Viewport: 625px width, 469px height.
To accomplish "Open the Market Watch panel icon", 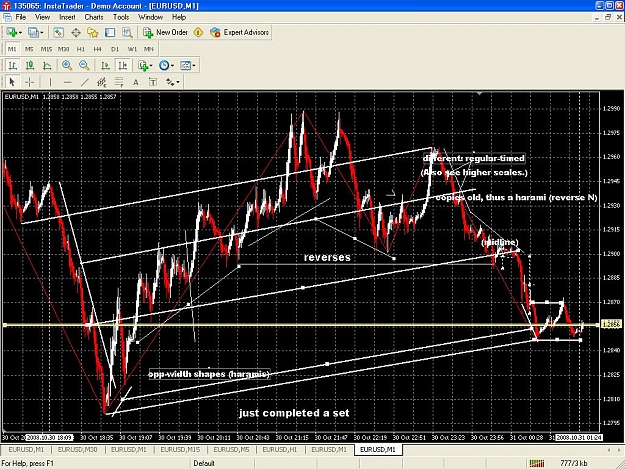I will pos(59,33).
